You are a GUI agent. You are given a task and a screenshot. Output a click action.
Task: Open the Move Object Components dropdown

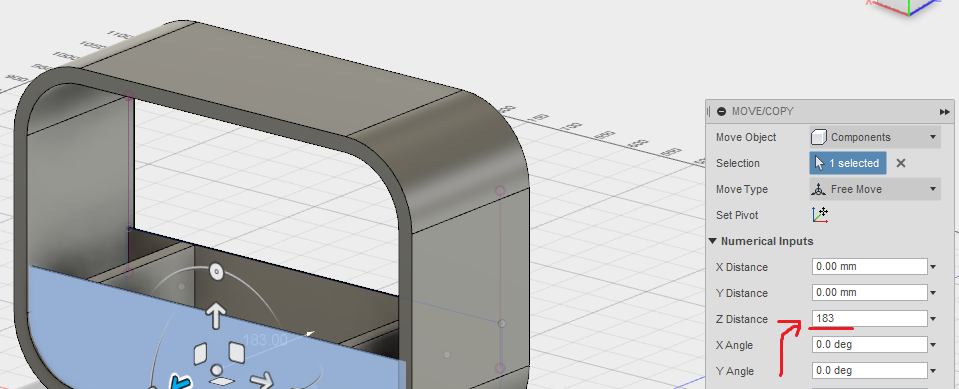click(875, 137)
